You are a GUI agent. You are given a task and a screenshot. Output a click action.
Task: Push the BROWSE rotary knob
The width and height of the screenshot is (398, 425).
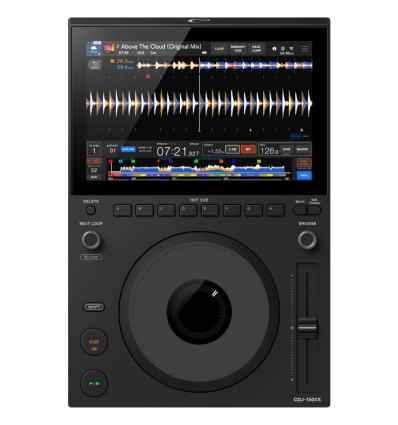pos(307,240)
